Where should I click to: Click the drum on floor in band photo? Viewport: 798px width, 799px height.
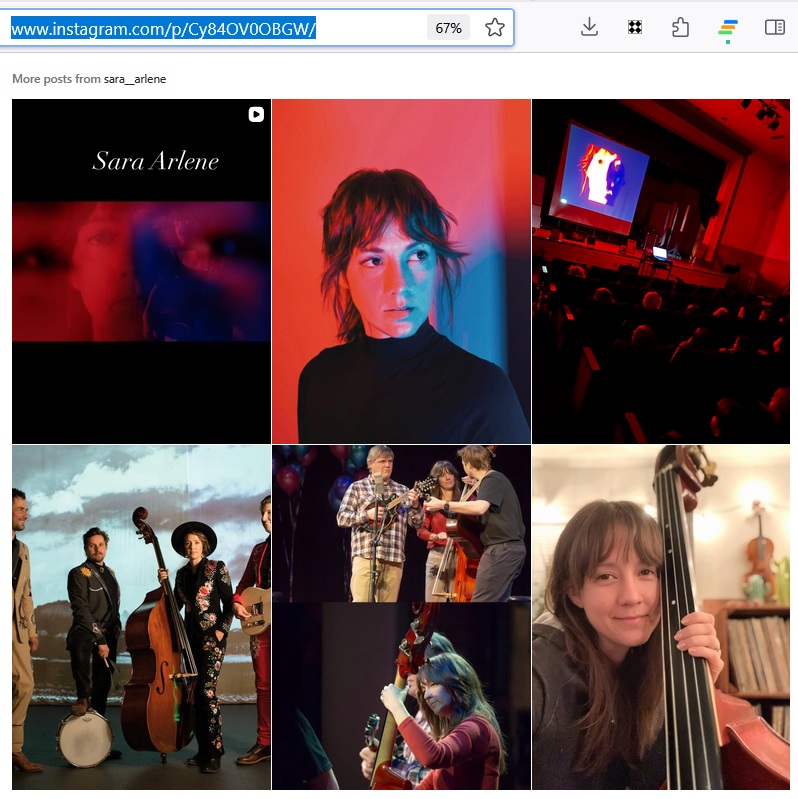tap(83, 738)
